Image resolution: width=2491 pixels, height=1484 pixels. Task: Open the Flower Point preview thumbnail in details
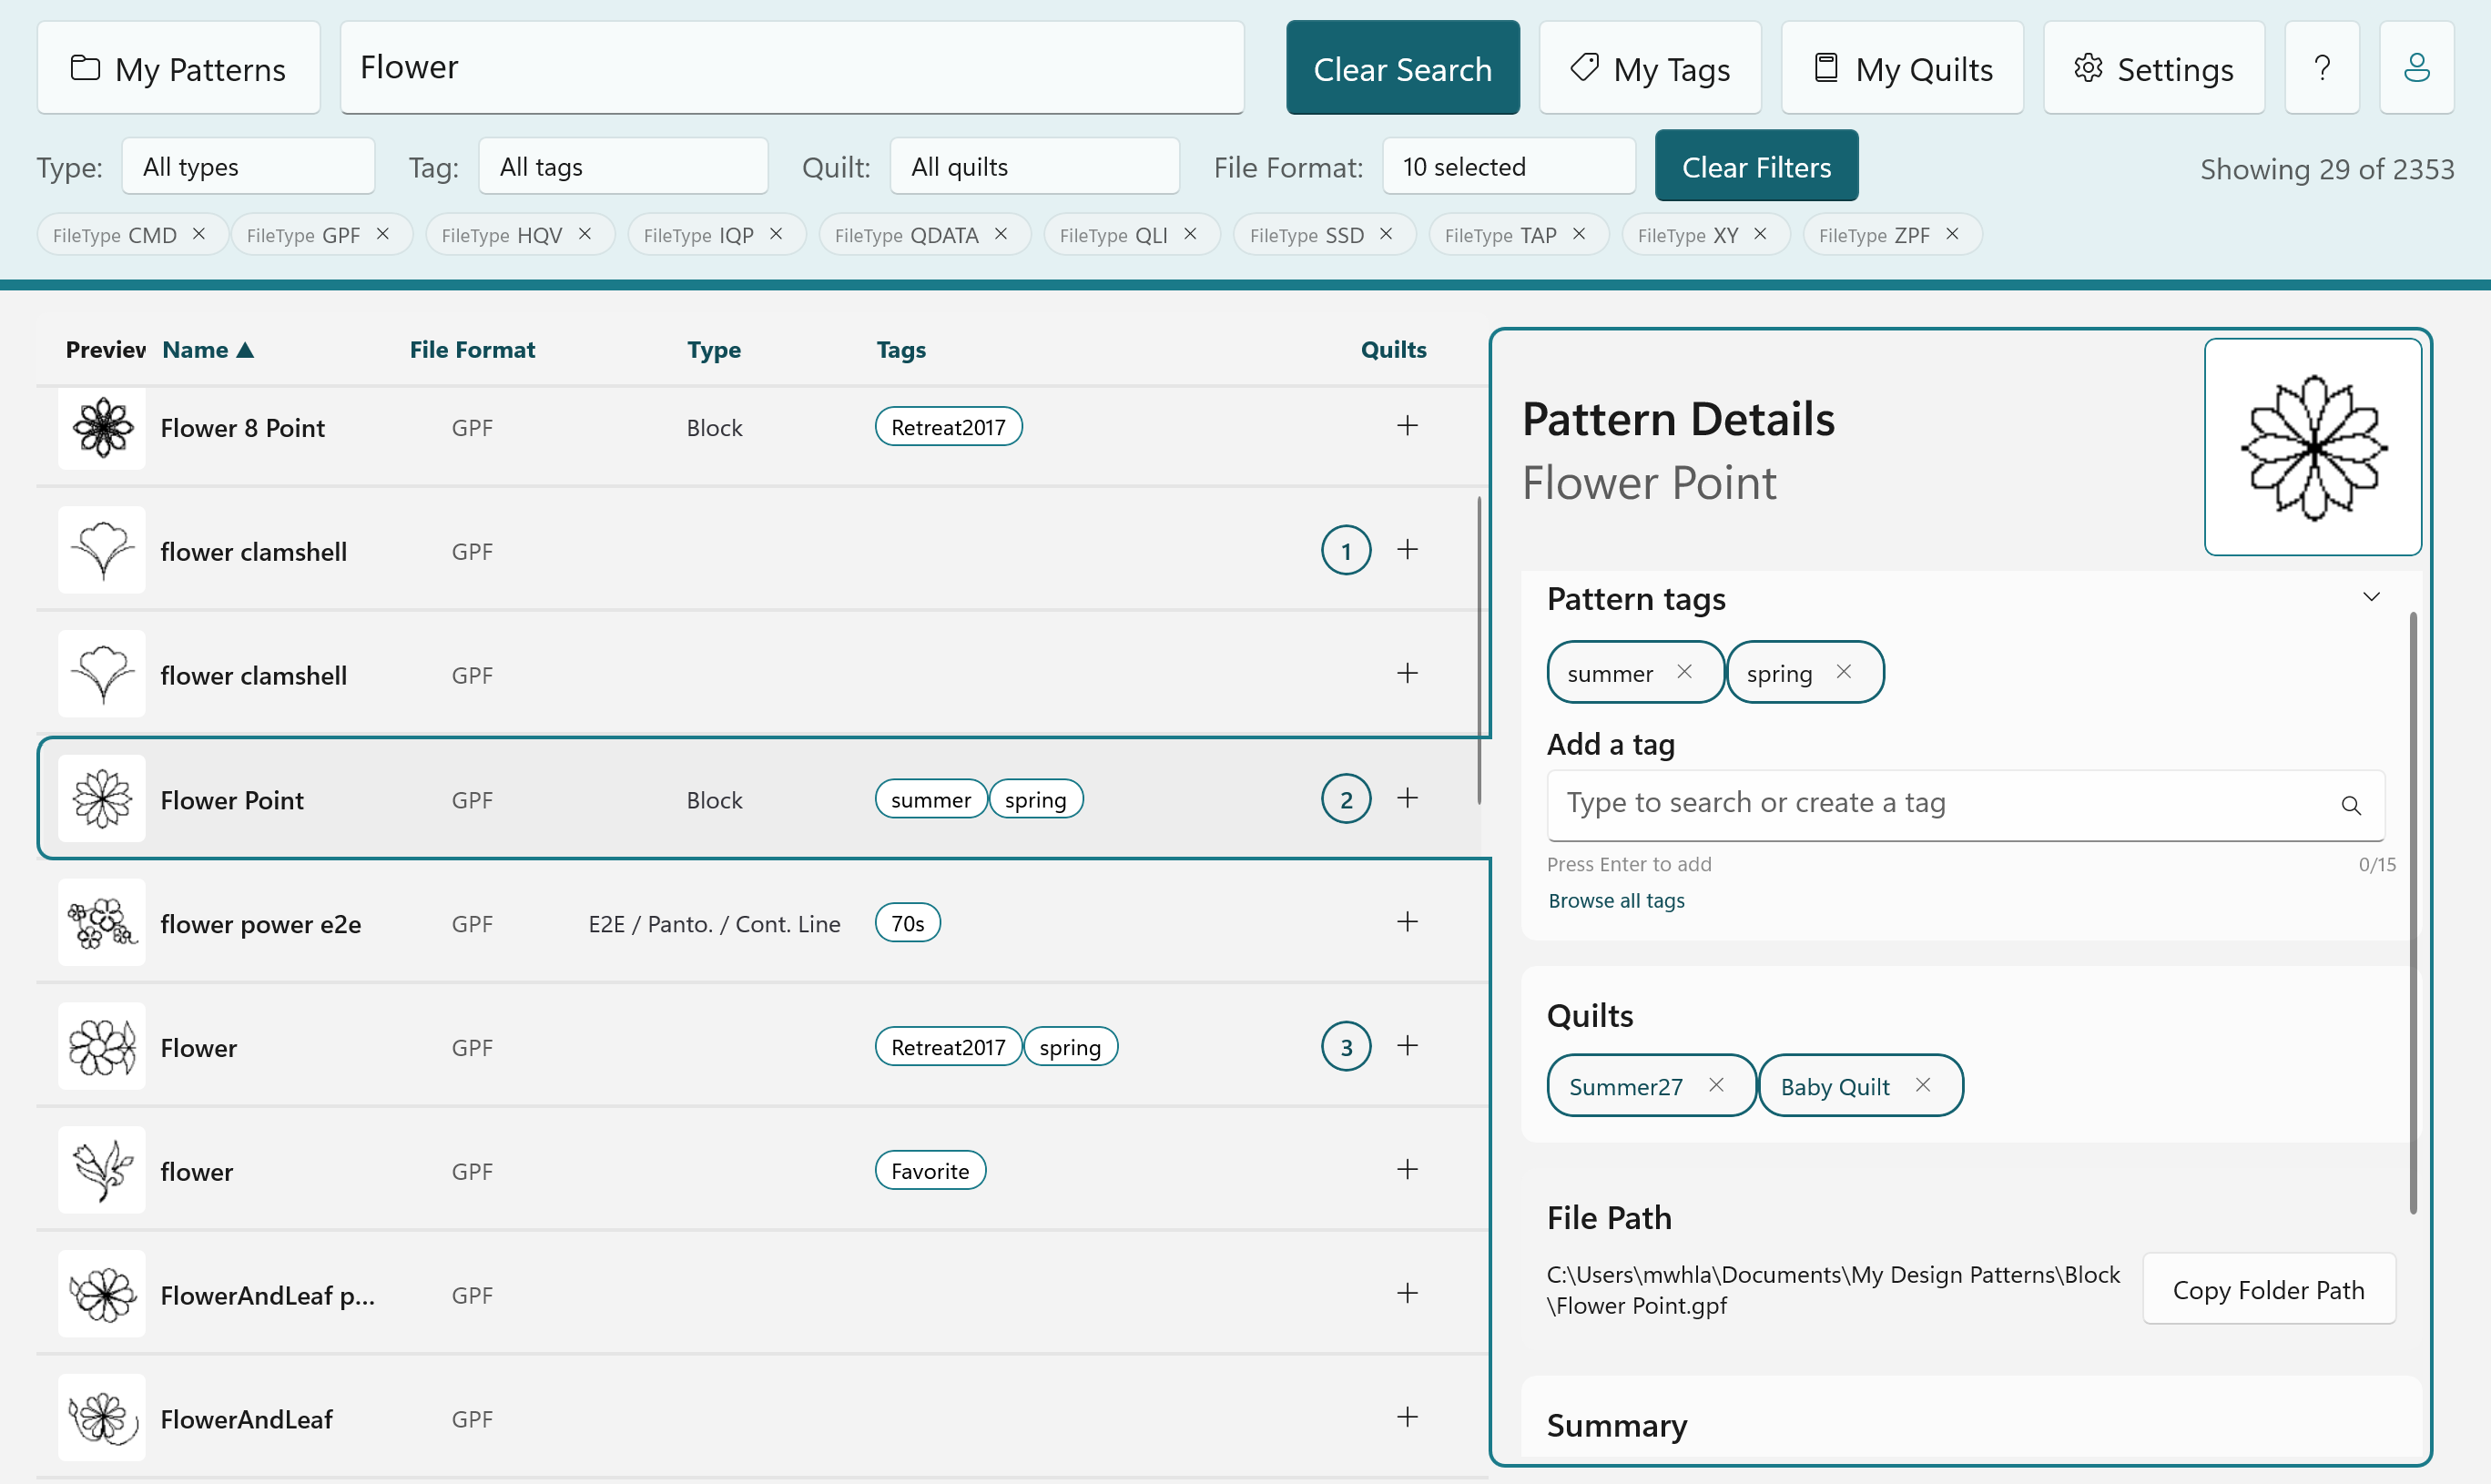2312,447
